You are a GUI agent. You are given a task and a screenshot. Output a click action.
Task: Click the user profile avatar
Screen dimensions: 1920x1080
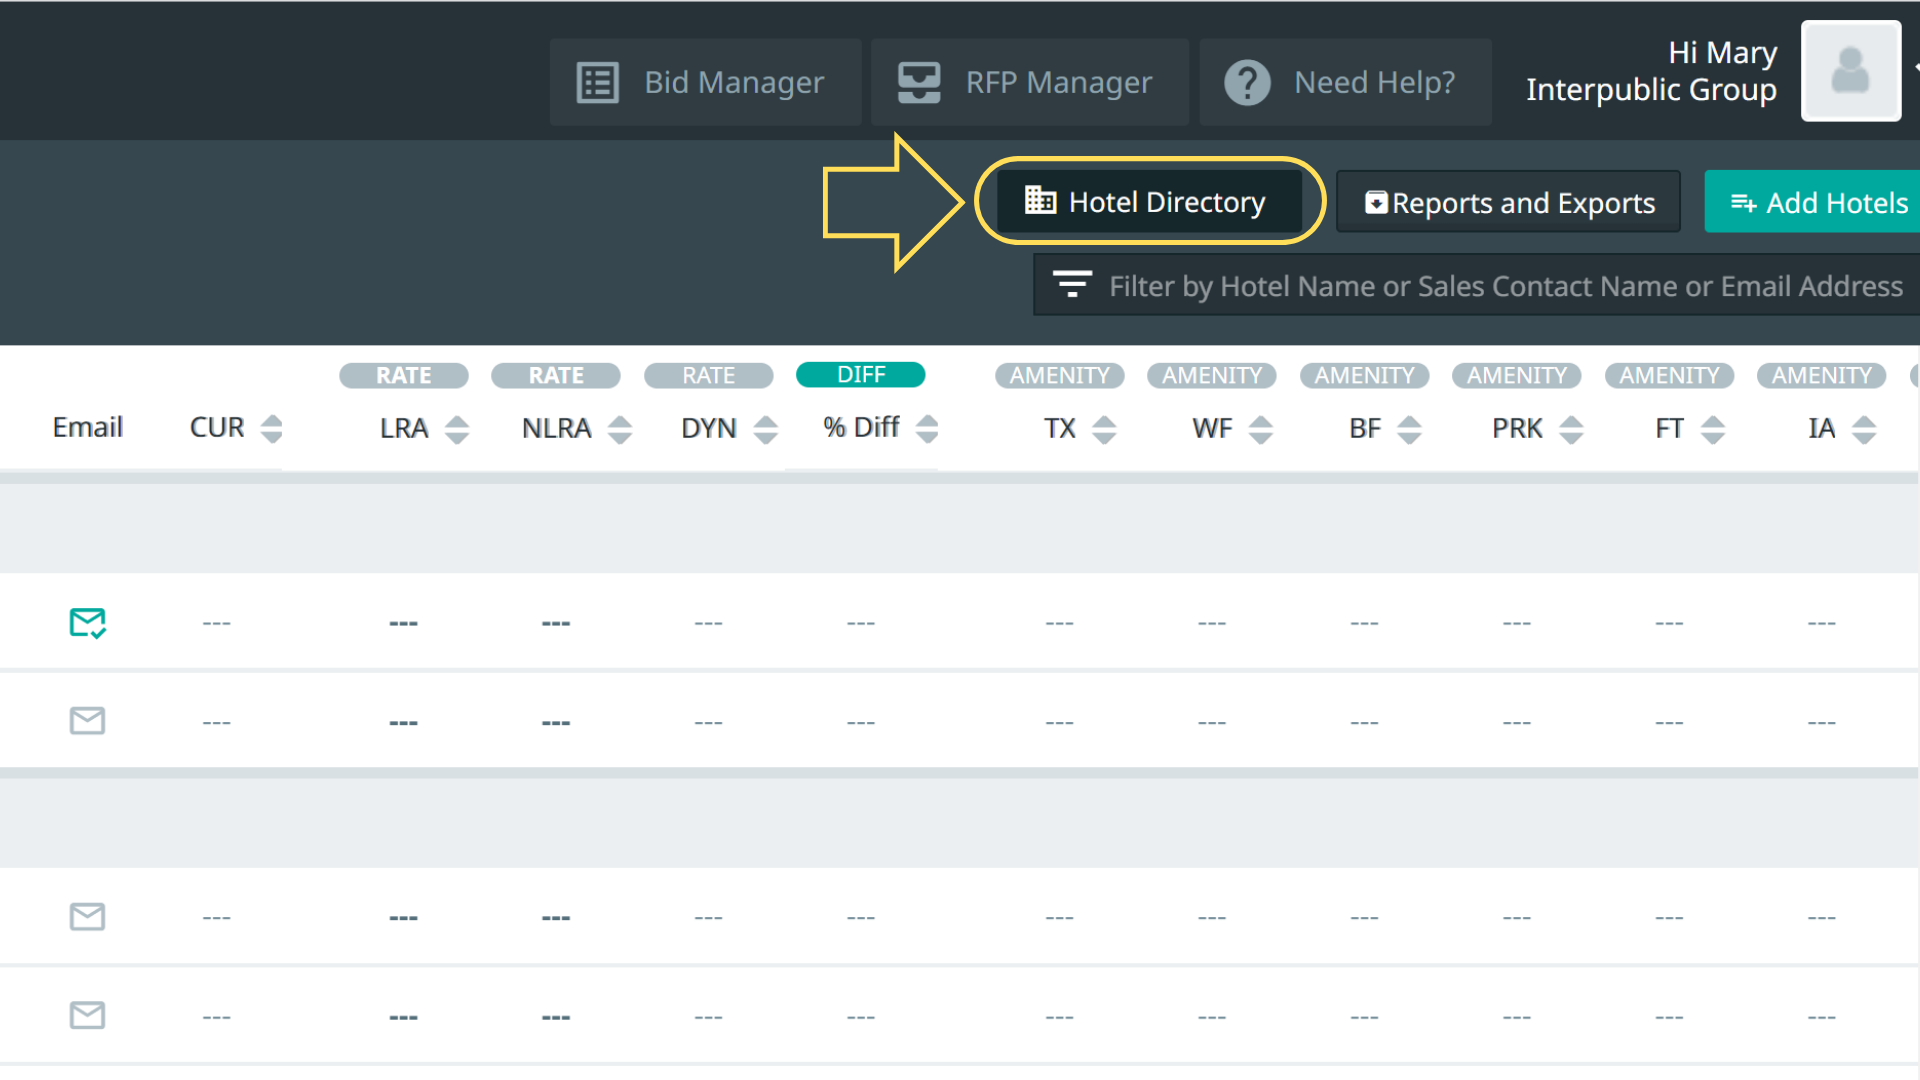point(1850,72)
